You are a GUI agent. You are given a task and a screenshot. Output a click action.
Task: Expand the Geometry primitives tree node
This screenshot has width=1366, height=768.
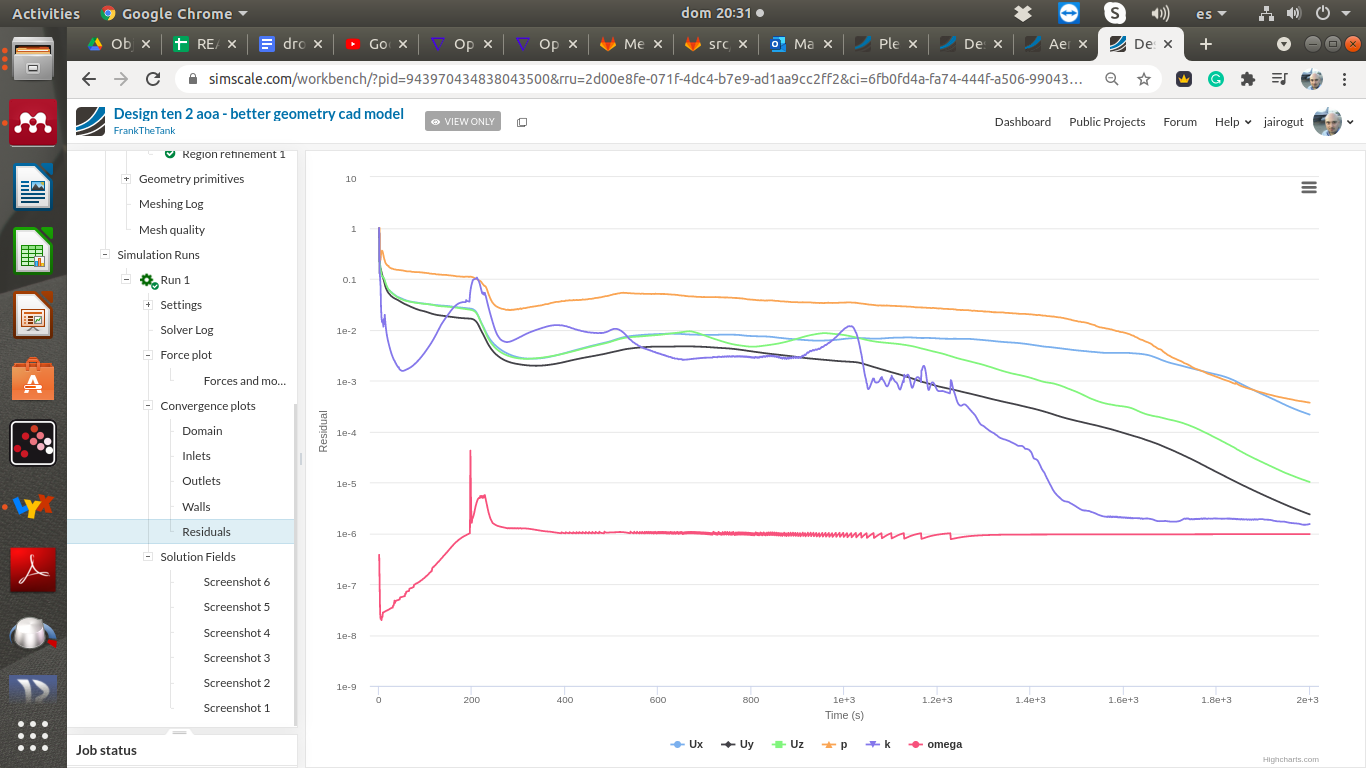coord(126,179)
